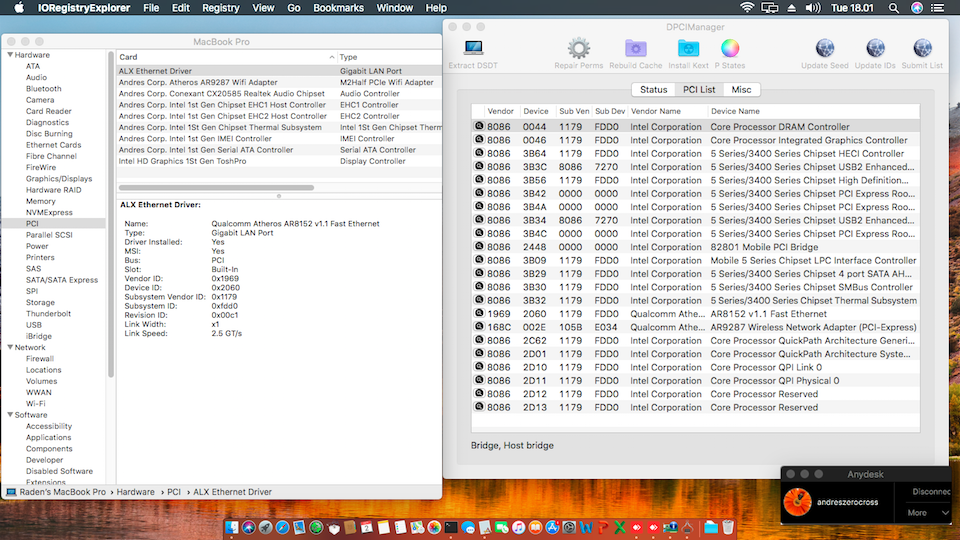The width and height of the screenshot is (960, 540).
Task: Open the File menu
Action: [151, 8]
